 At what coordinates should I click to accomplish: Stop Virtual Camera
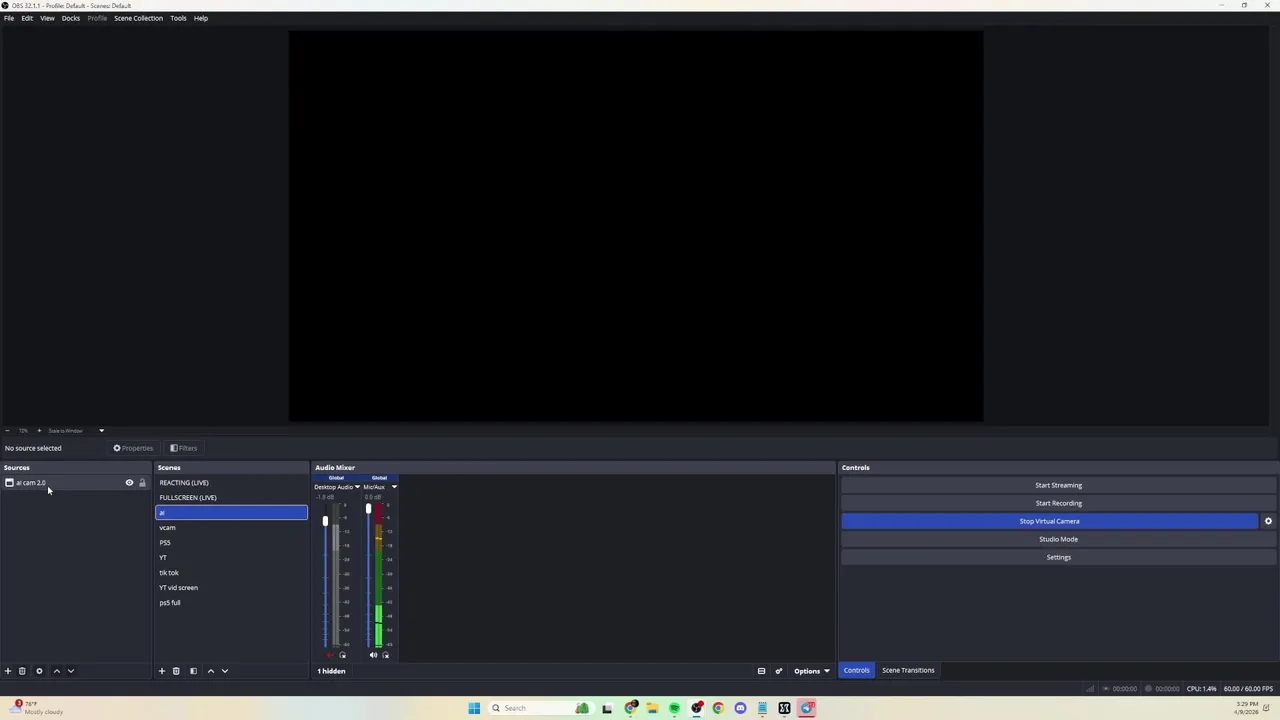(1049, 521)
